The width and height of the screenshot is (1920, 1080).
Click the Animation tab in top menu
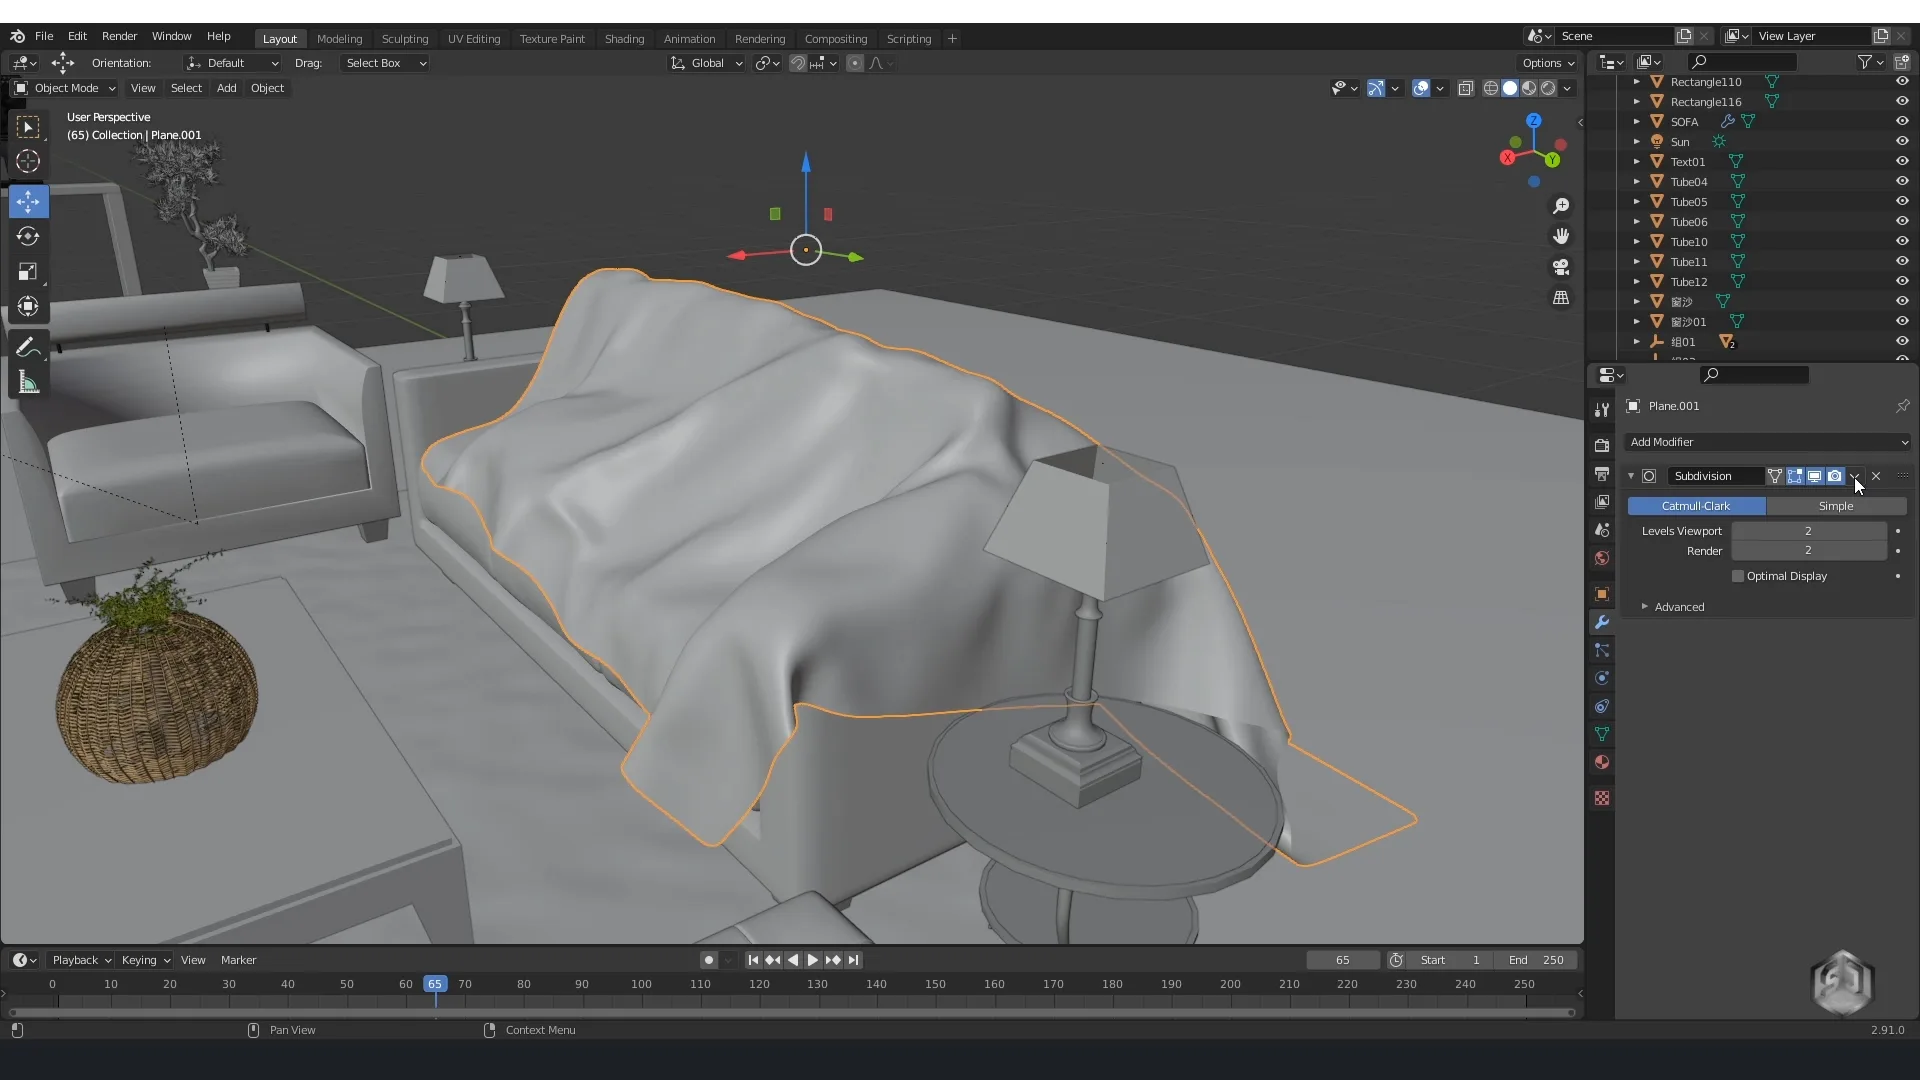coord(688,37)
